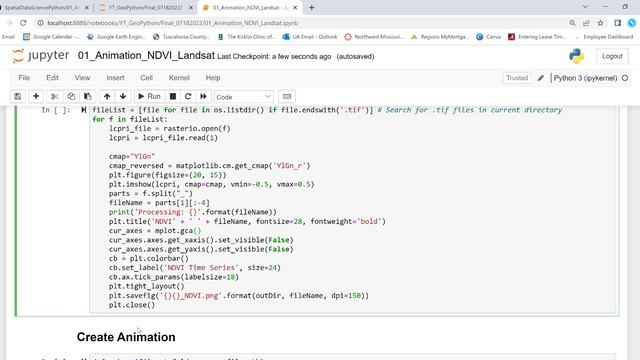Open the Insert menu
The width and height of the screenshot is (640, 360).
point(115,78)
